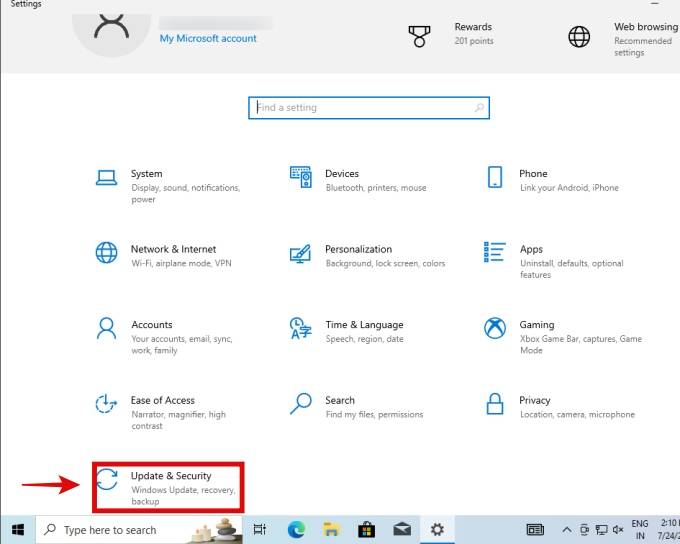
Task: Click the Search magnifier category icon
Action: 301,403
